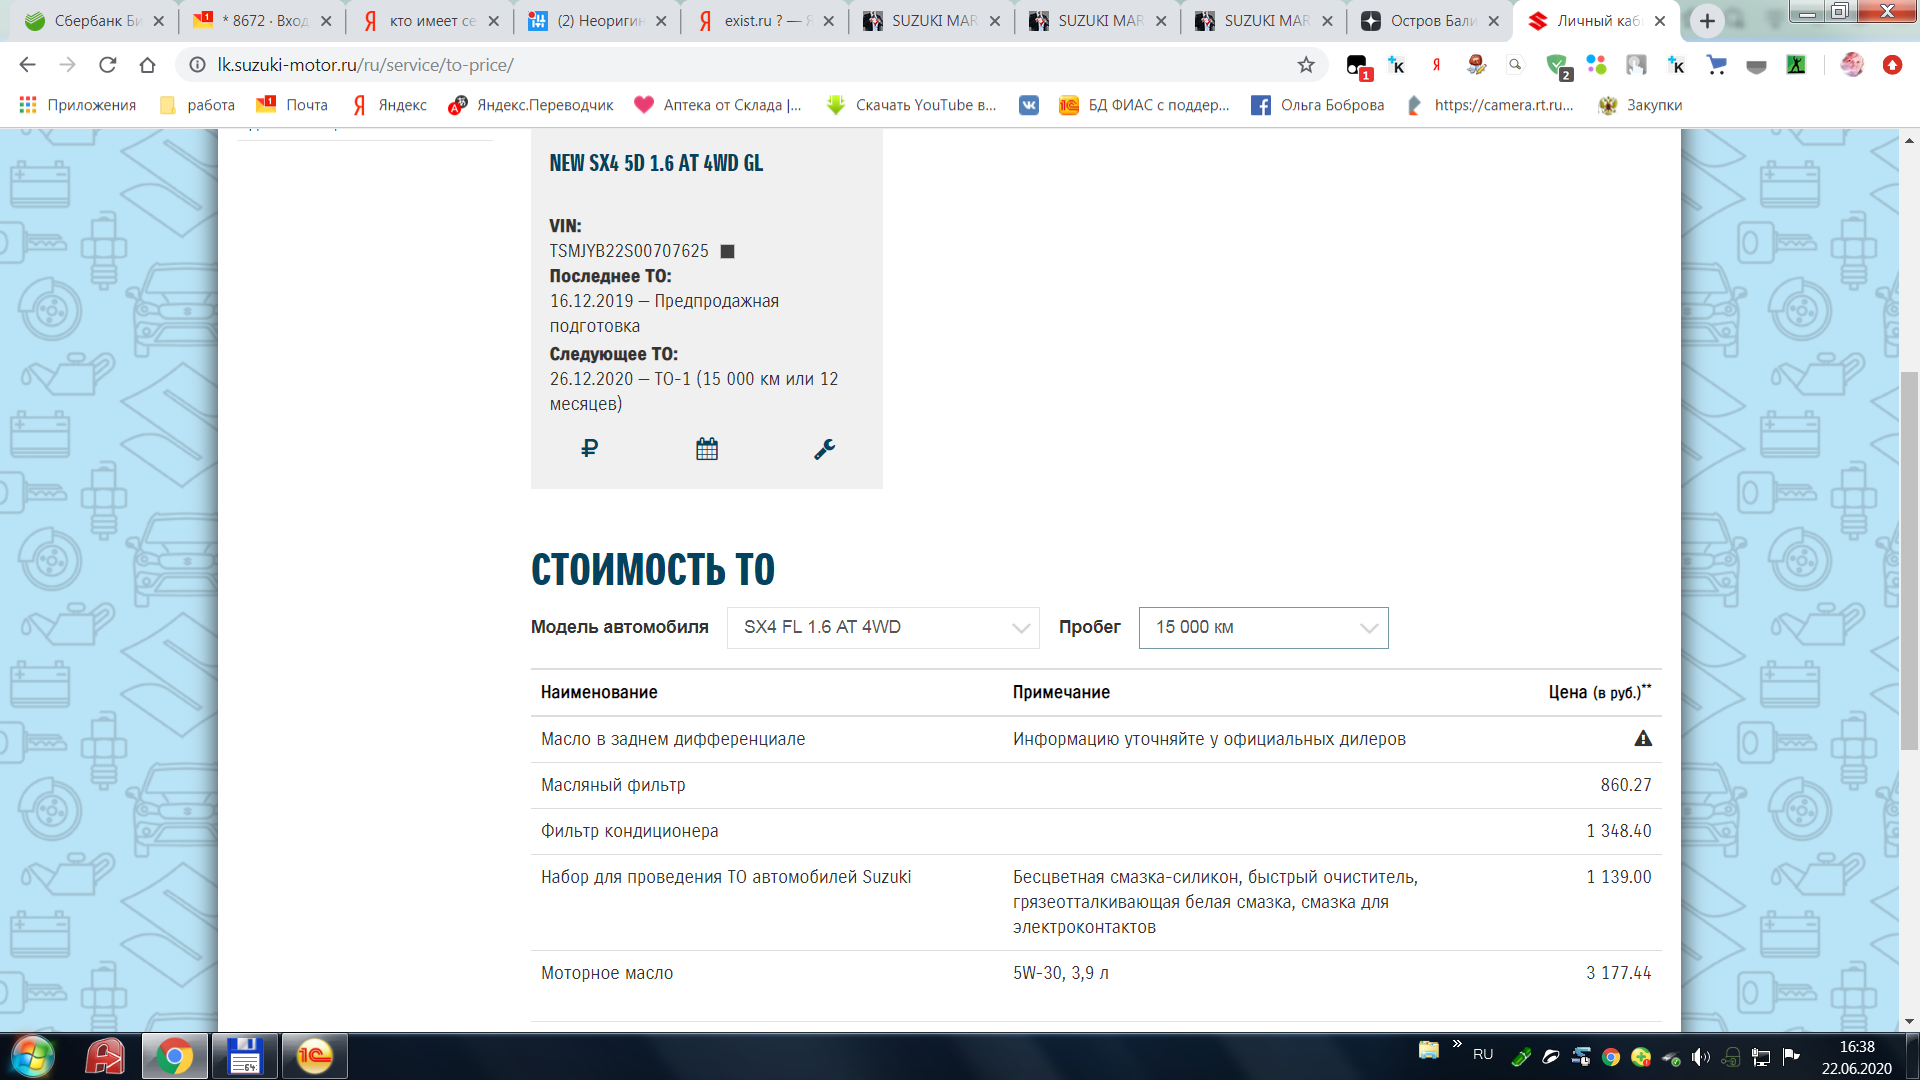Open the Закупки bookmark
Viewport: 1920px width, 1080px height.
1640,105
